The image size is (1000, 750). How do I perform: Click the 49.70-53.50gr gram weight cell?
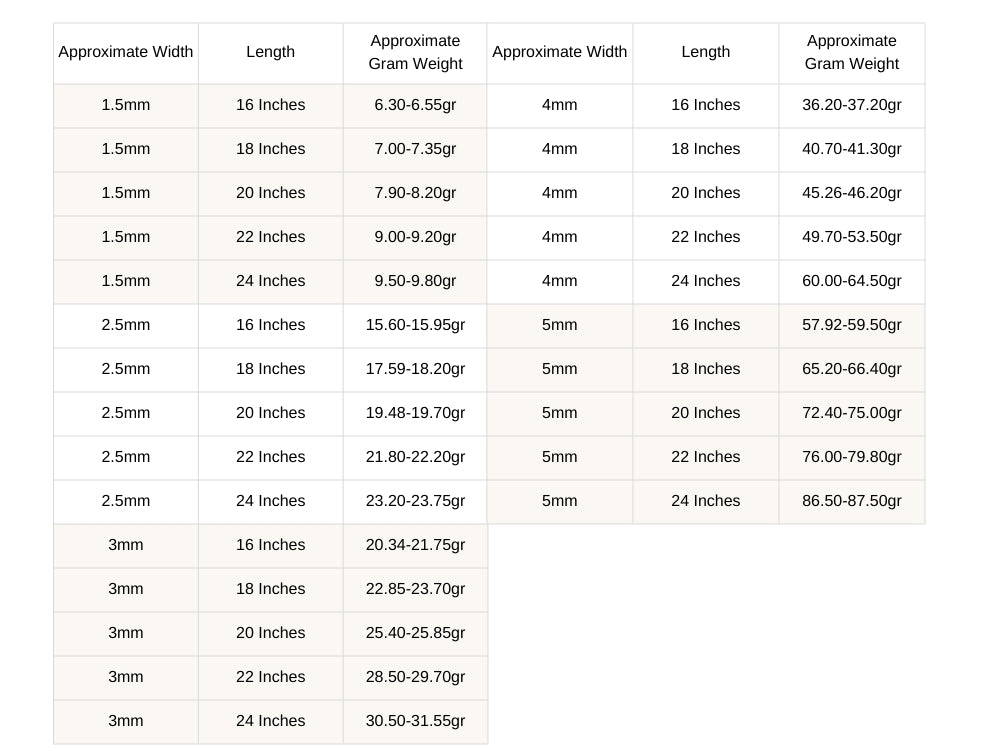coord(851,237)
